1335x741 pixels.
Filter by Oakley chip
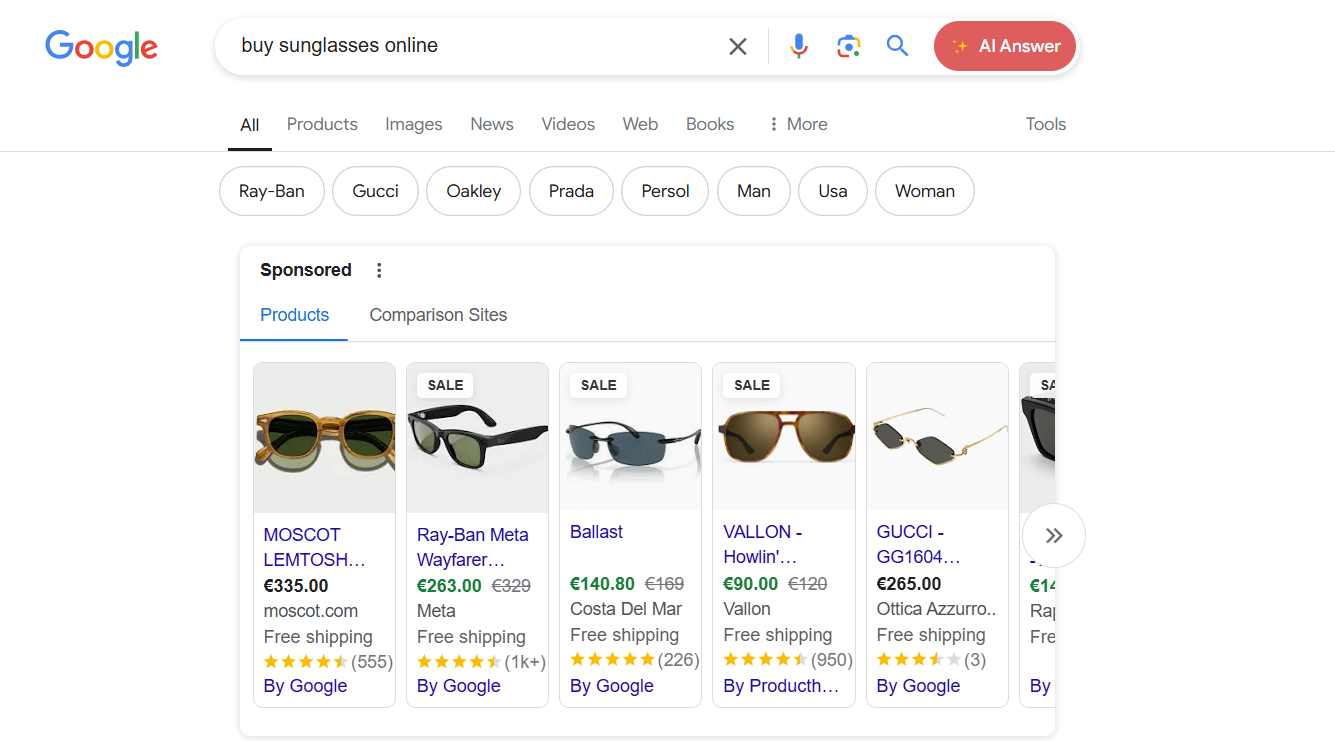474,191
